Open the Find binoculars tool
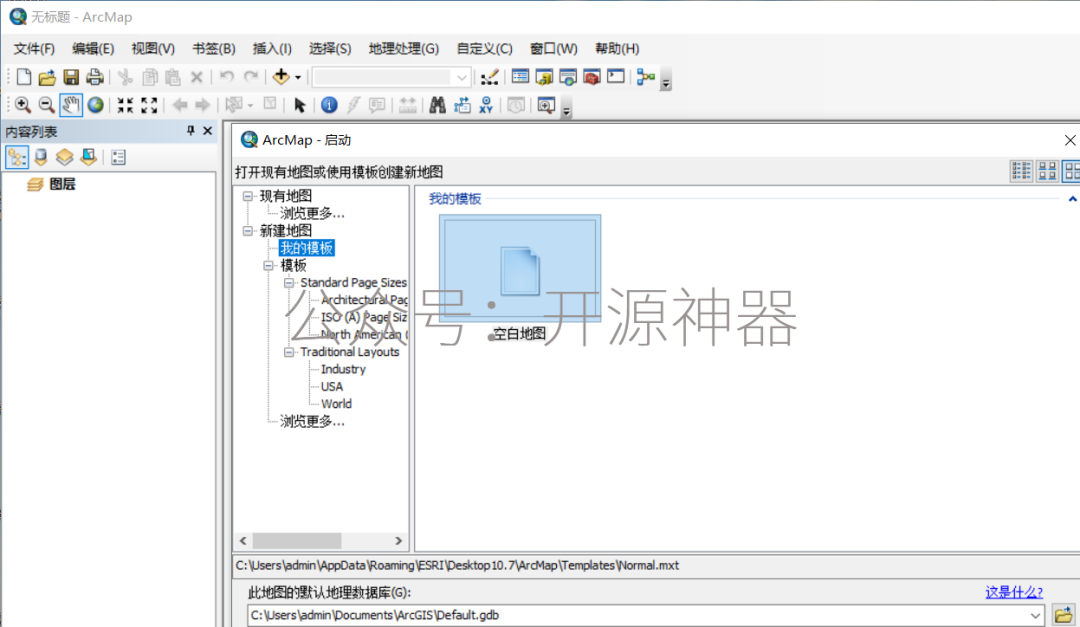Image resolution: width=1080 pixels, height=627 pixels. 437,105
